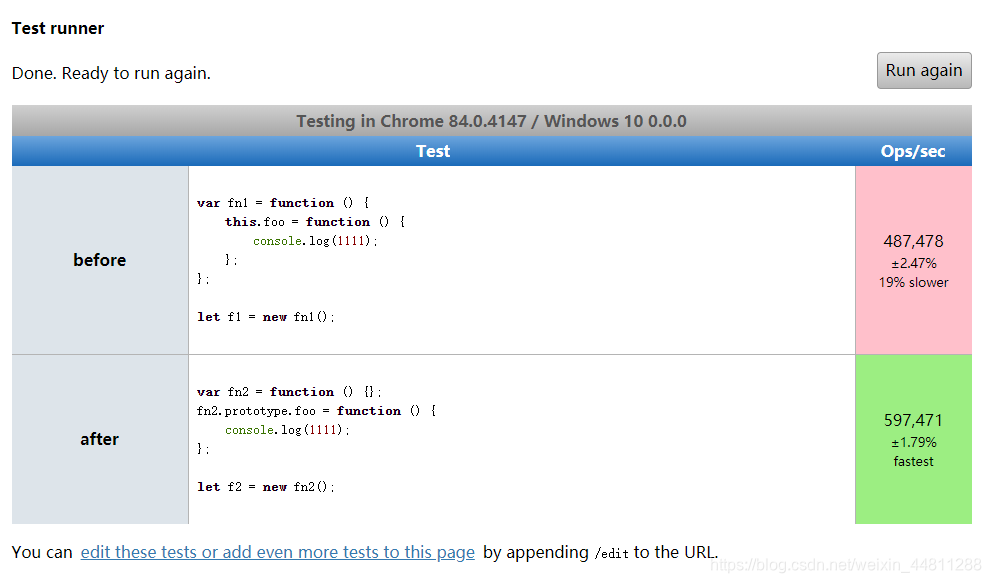Select the 'after' test name cell
Screen dimensions: 991x583
(x=100, y=439)
